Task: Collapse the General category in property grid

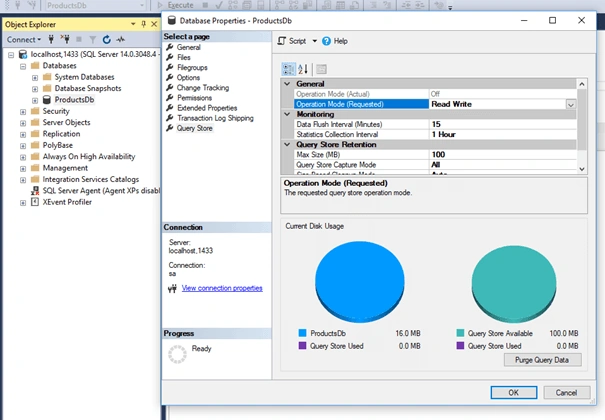Action: click(x=287, y=84)
